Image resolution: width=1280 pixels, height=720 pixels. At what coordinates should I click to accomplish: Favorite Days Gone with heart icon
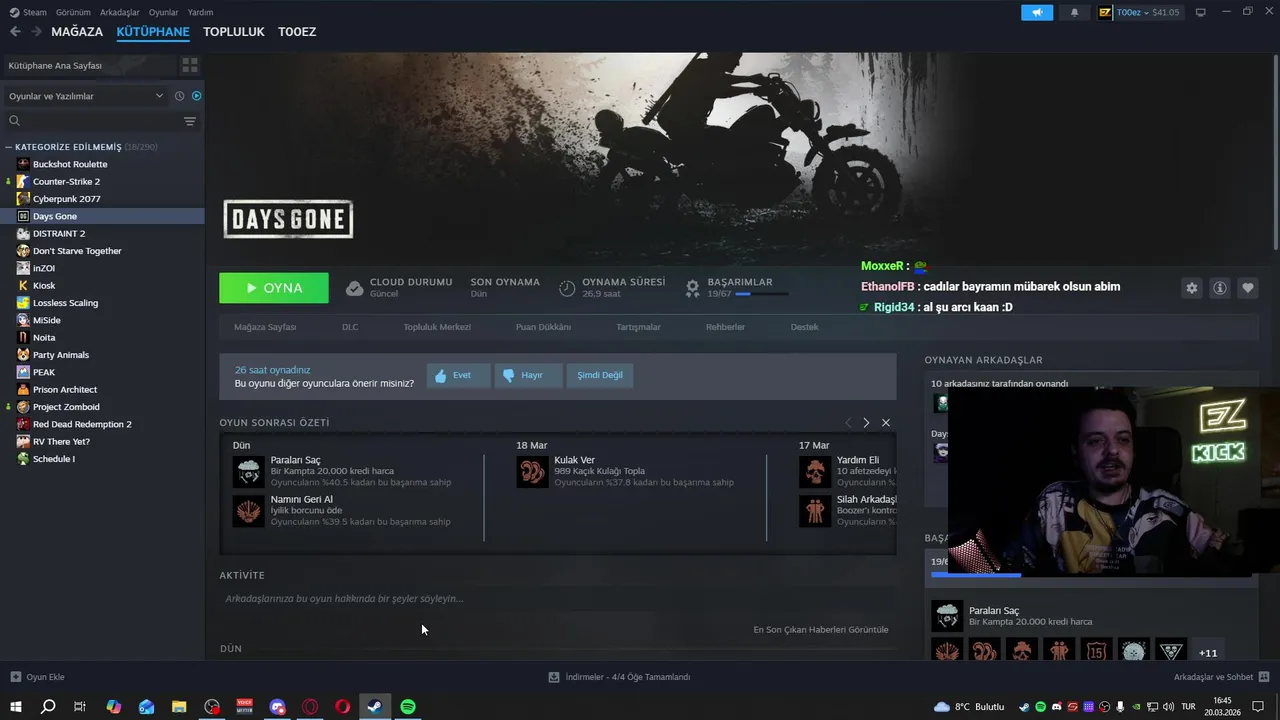click(x=1248, y=288)
